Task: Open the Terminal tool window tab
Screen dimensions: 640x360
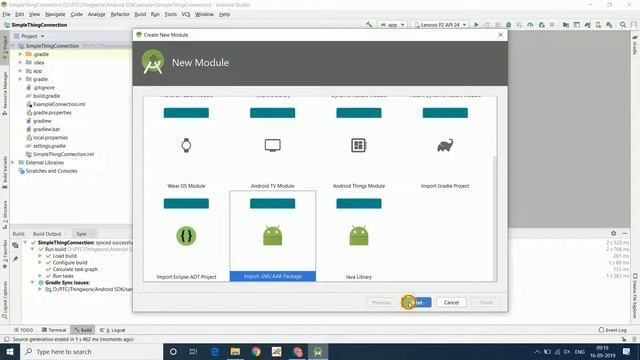Action: tap(54, 330)
